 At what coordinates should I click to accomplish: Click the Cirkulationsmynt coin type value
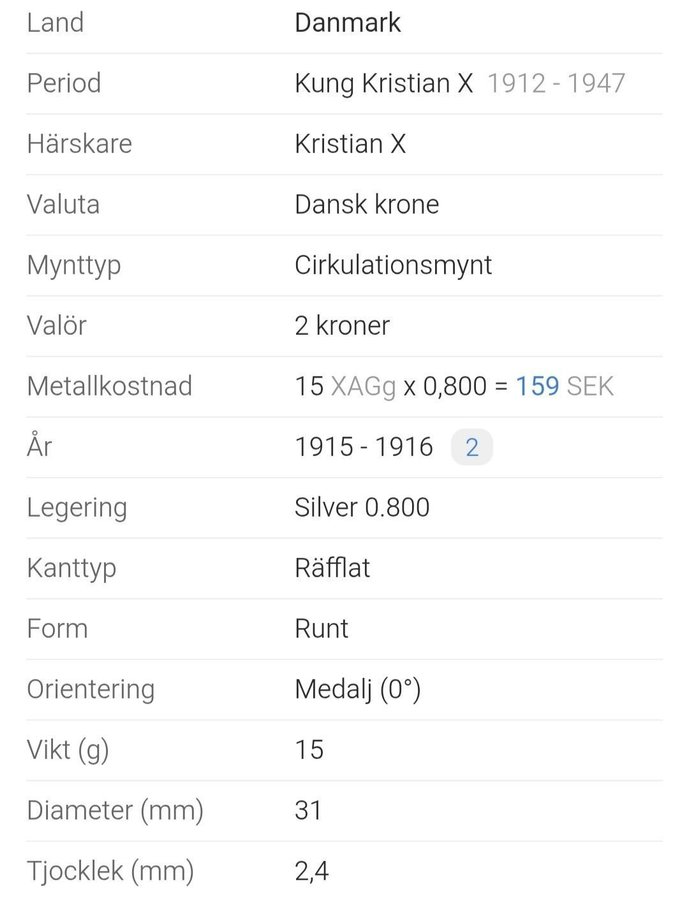point(393,265)
